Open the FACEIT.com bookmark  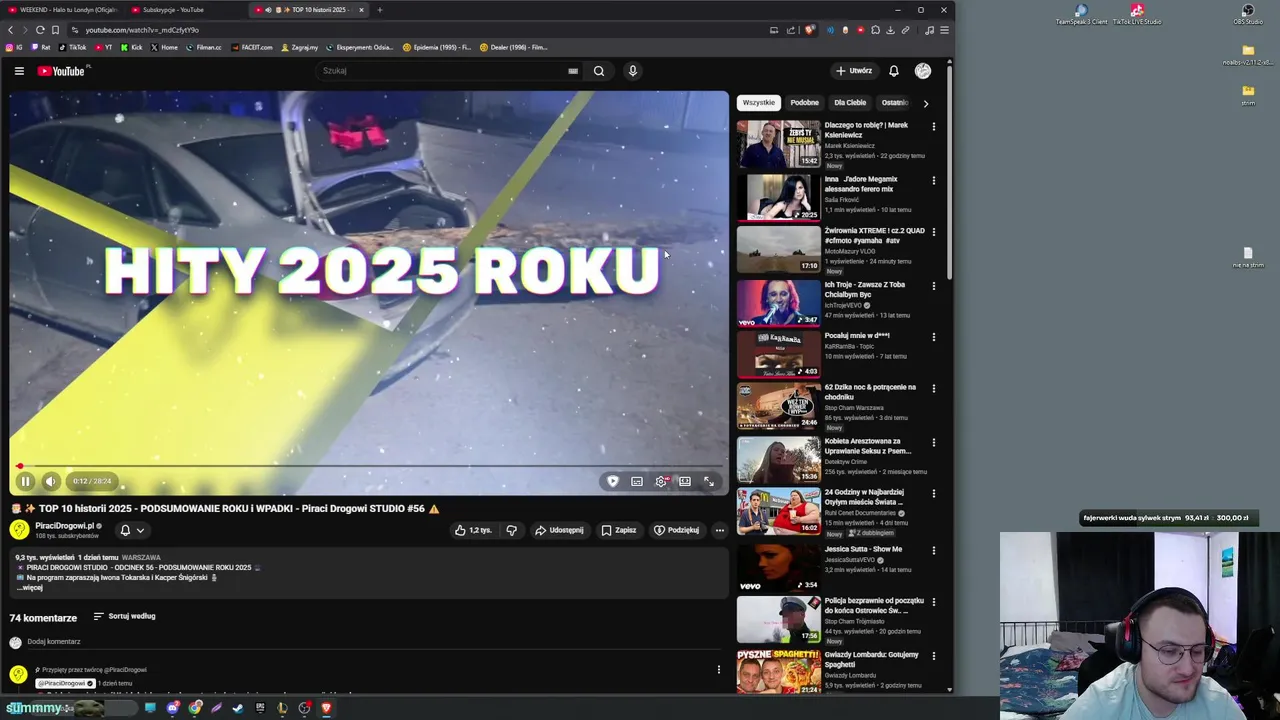(x=251, y=47)
